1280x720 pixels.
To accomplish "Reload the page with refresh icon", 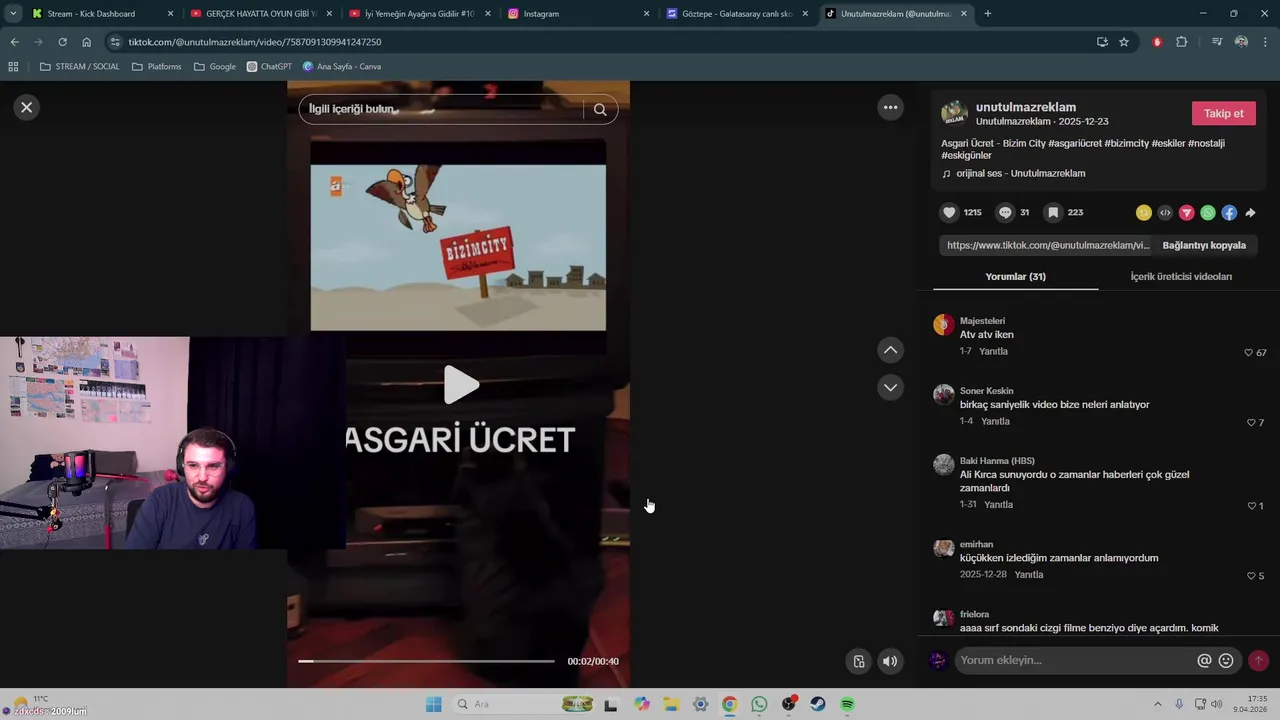I will coord(62,42).
